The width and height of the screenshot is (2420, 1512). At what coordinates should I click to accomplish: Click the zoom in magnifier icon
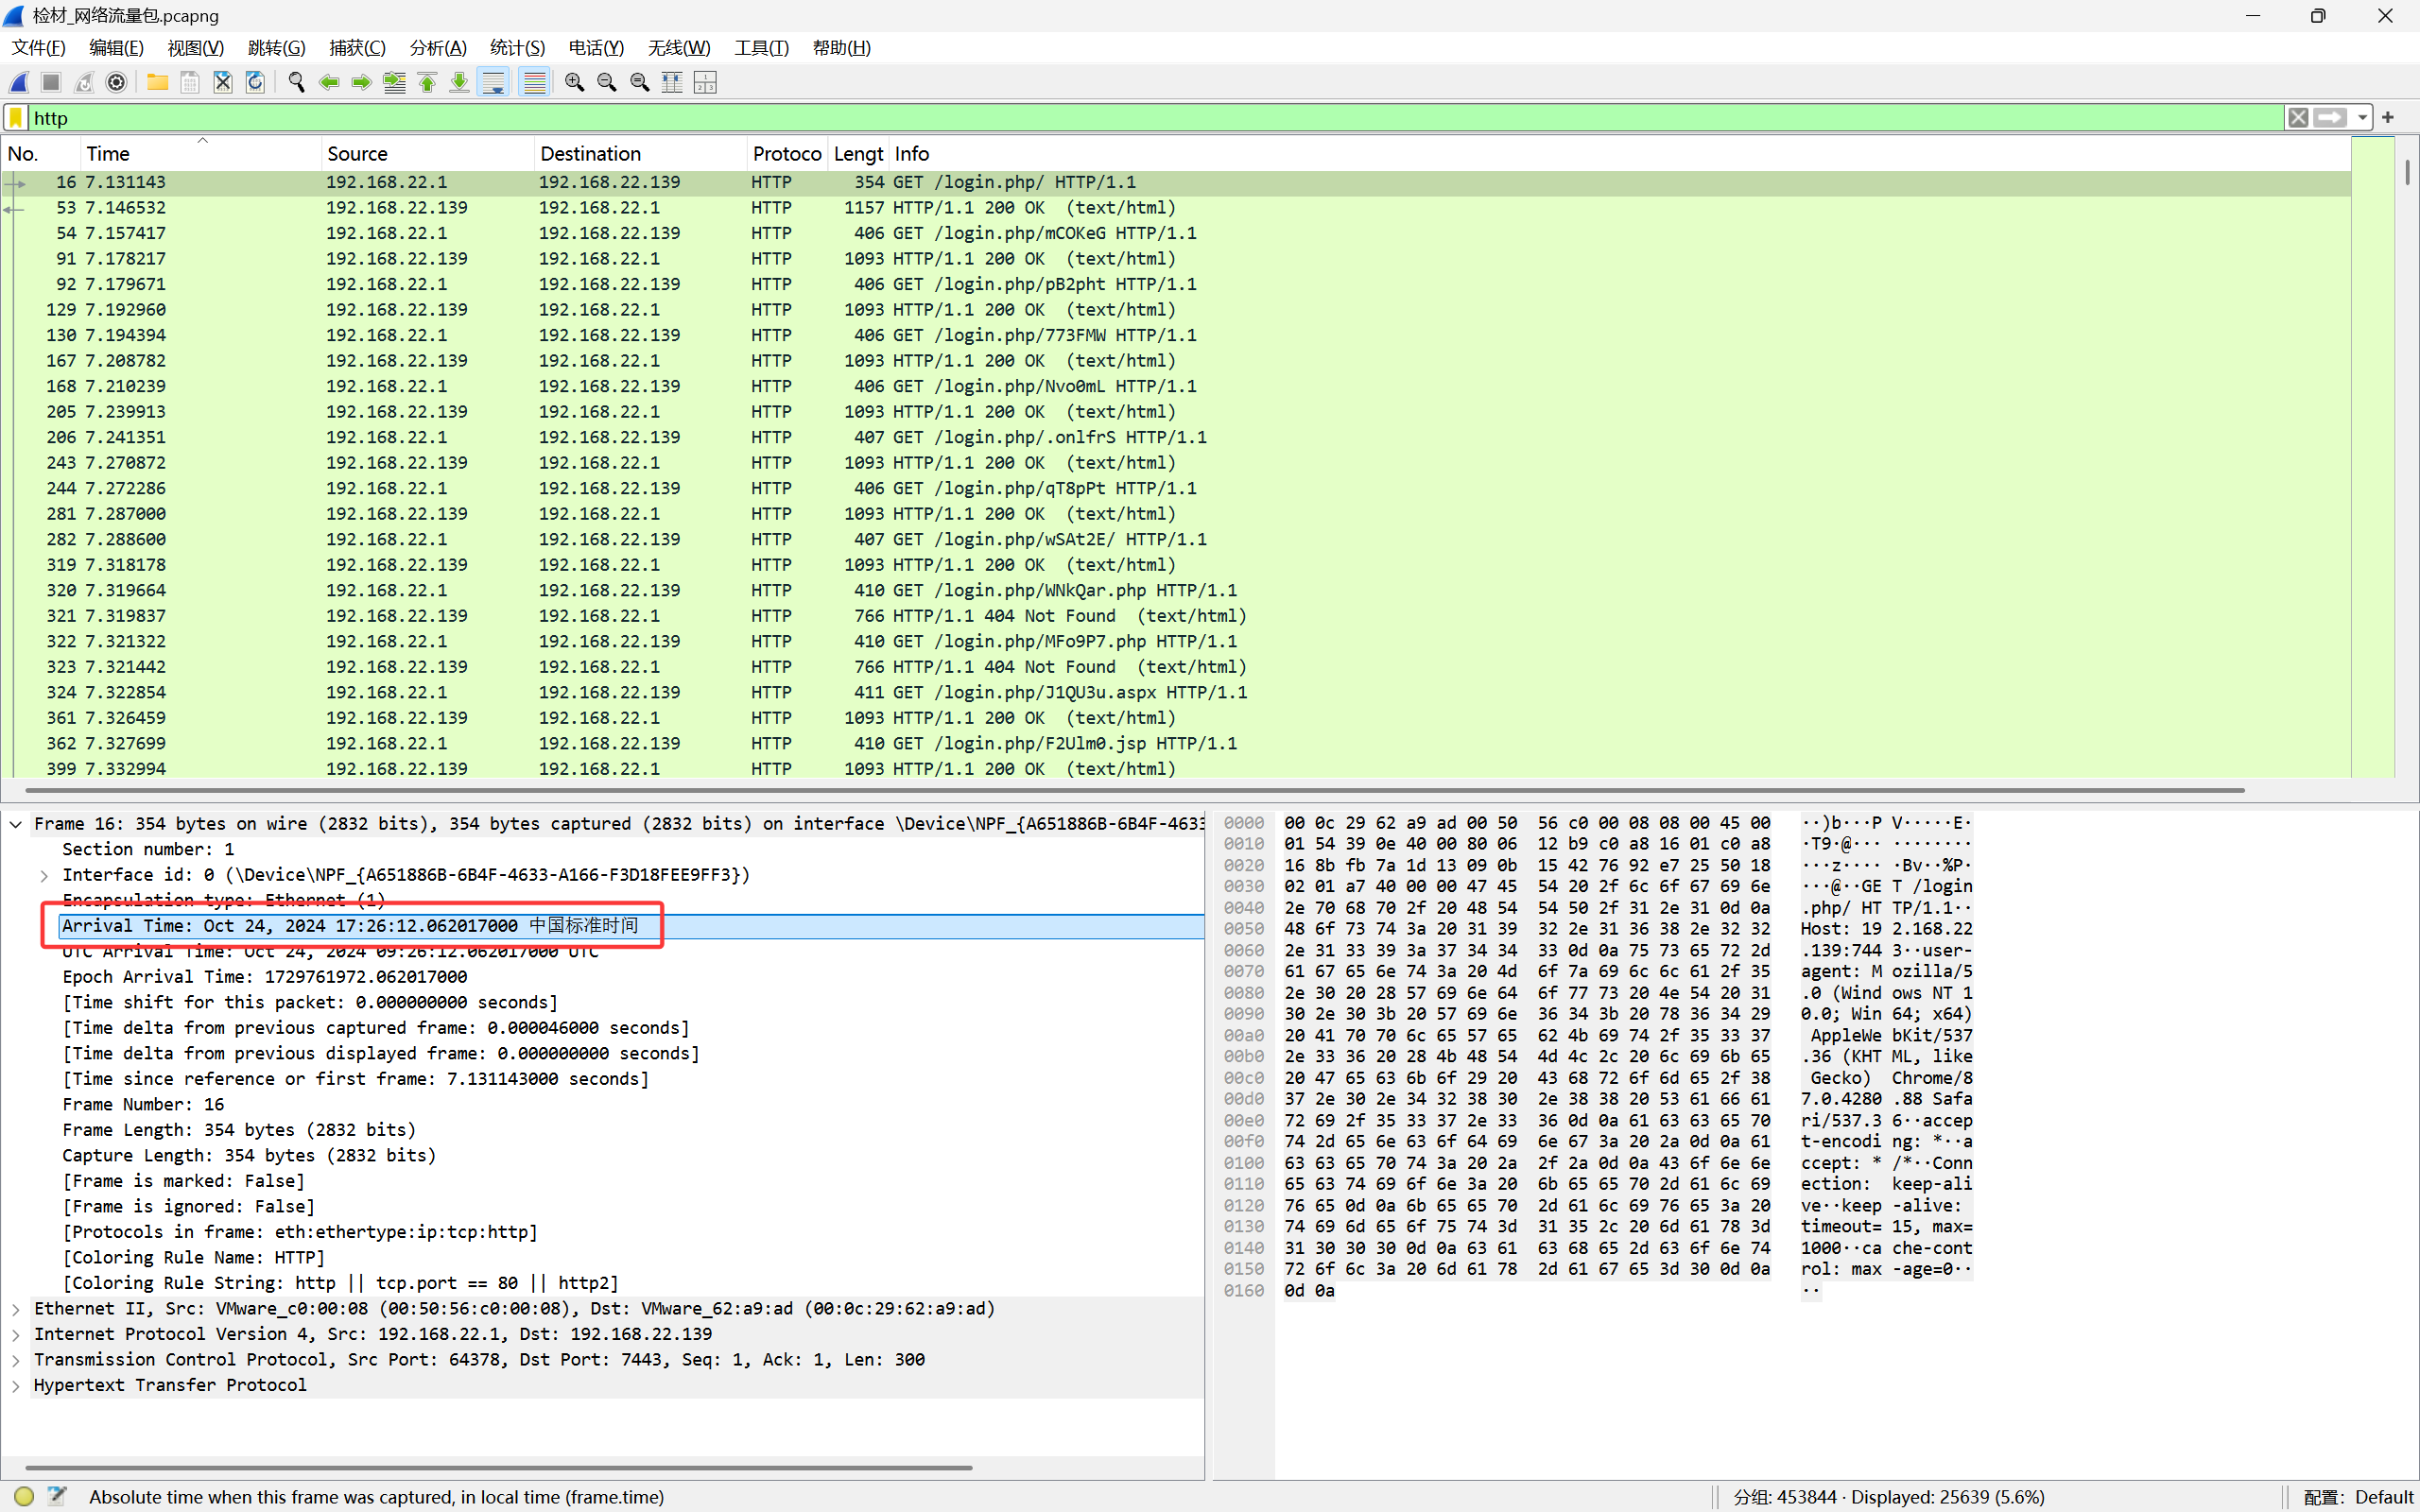coord(574,83)
